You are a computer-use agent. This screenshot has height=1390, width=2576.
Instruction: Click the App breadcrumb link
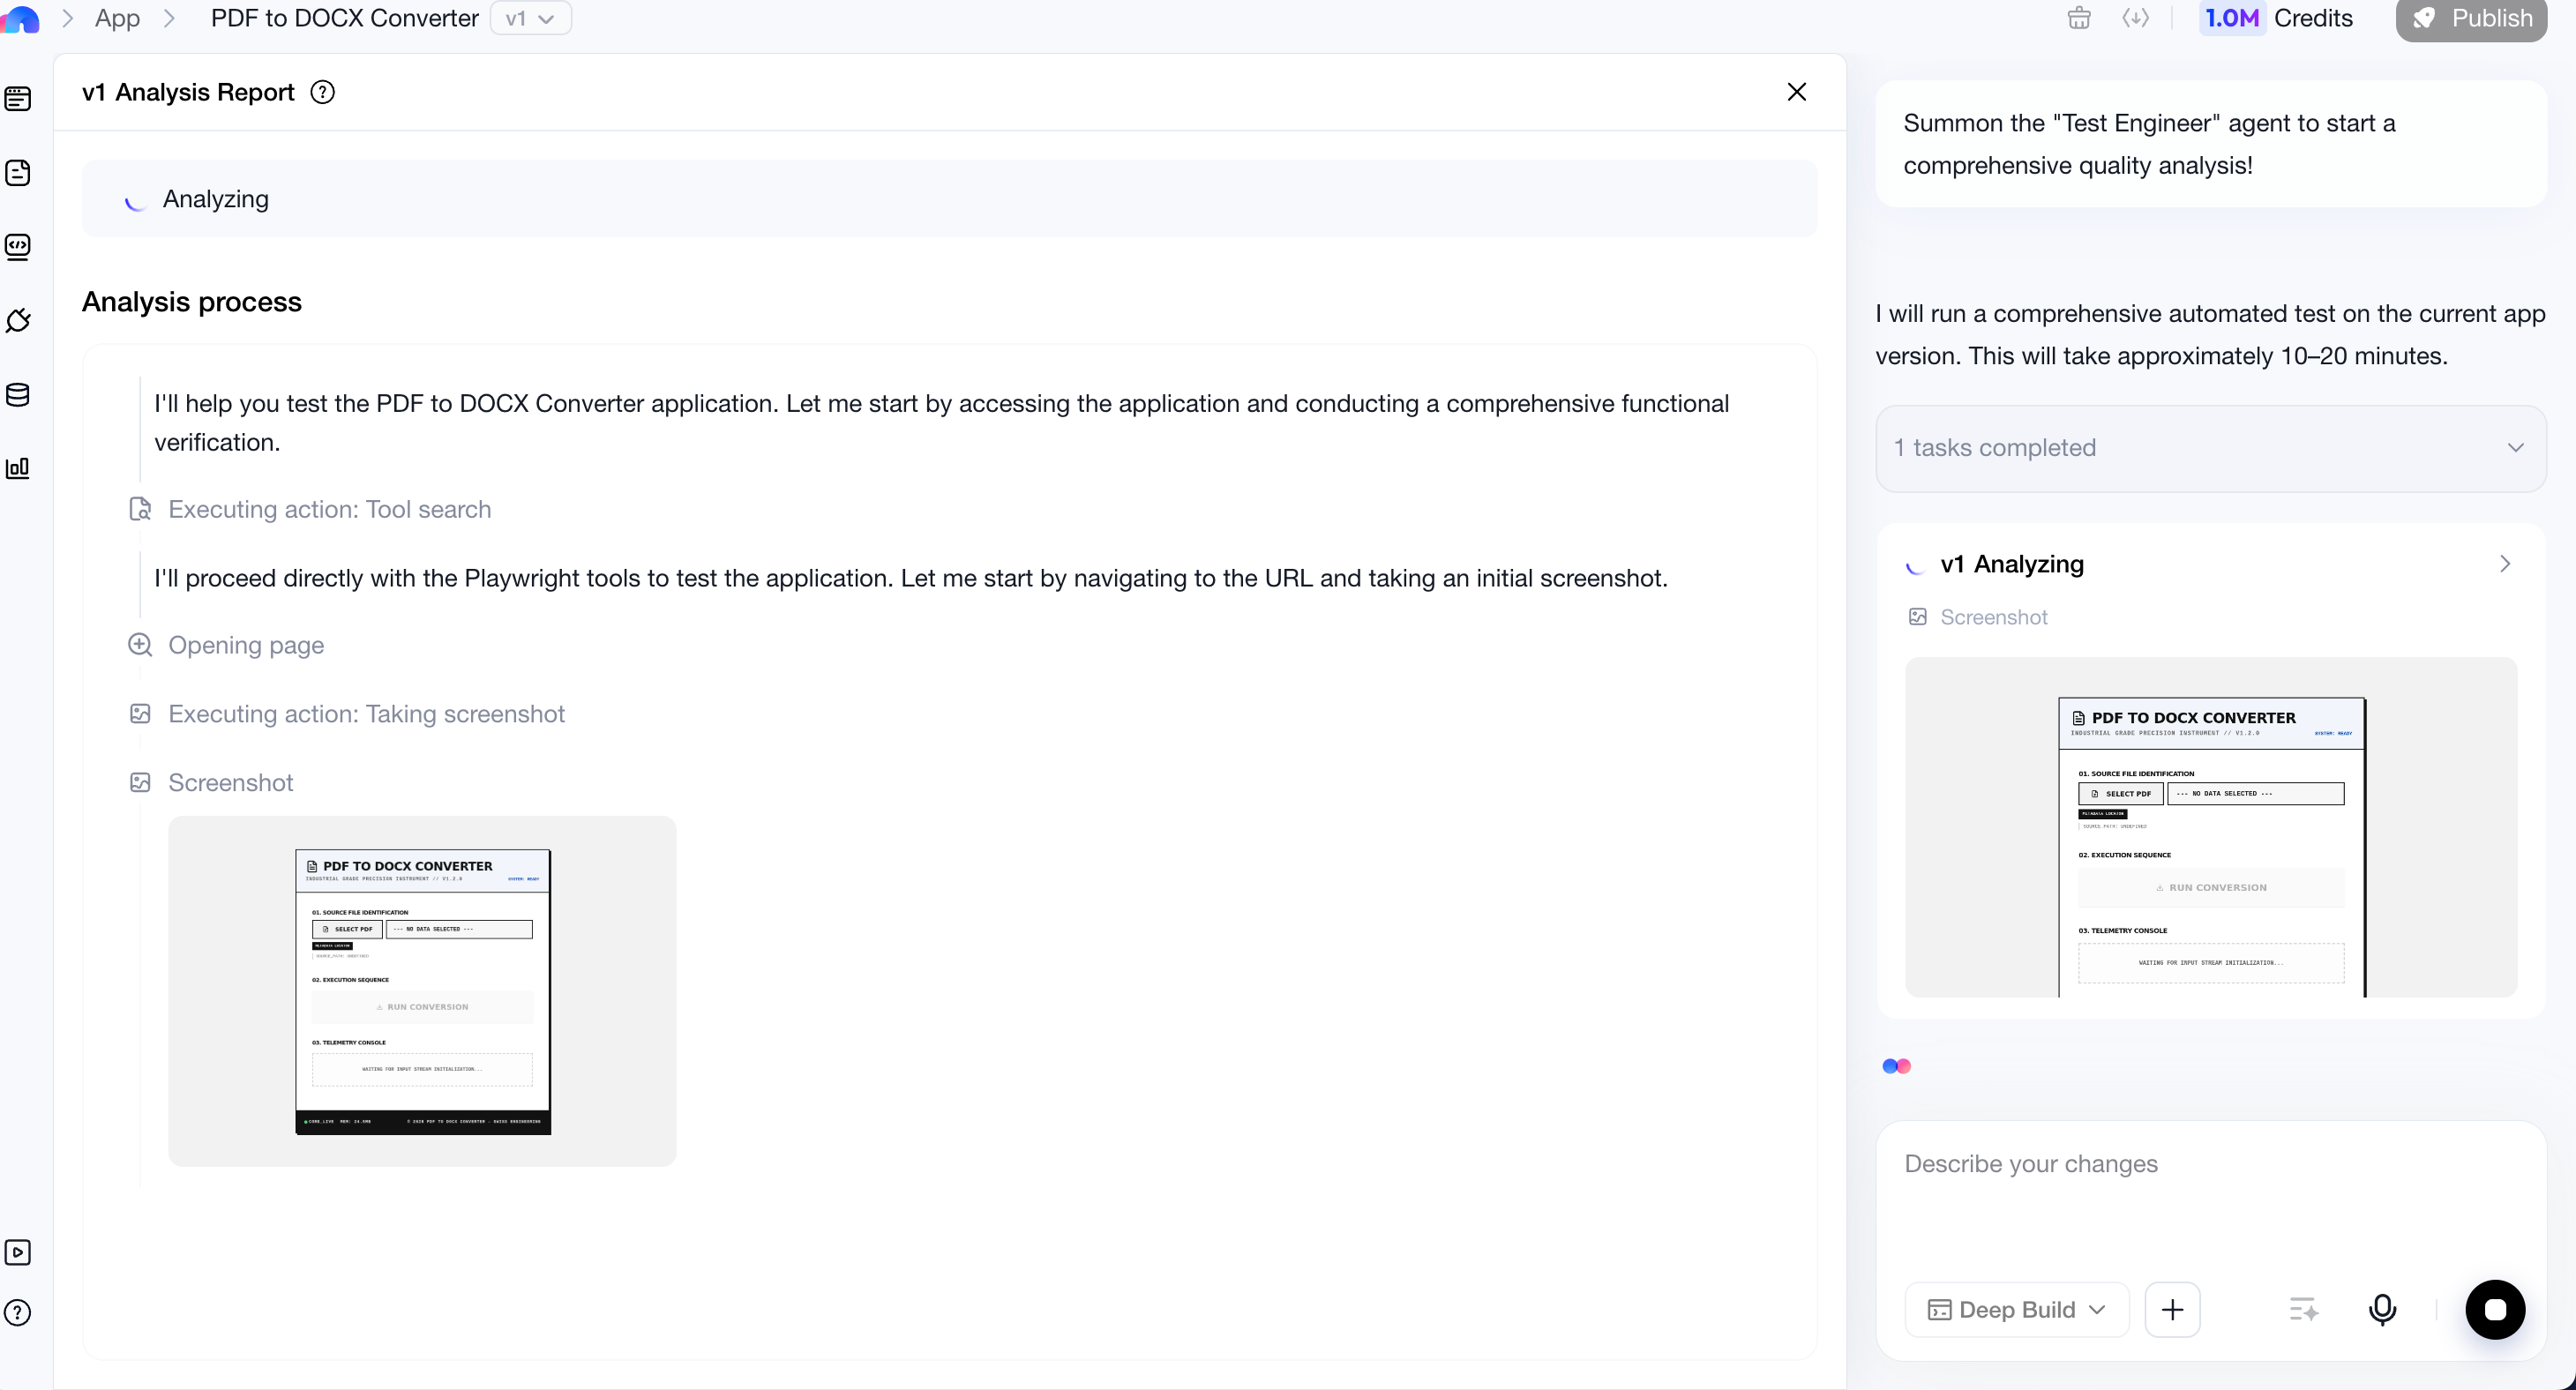tap(117, 18)
